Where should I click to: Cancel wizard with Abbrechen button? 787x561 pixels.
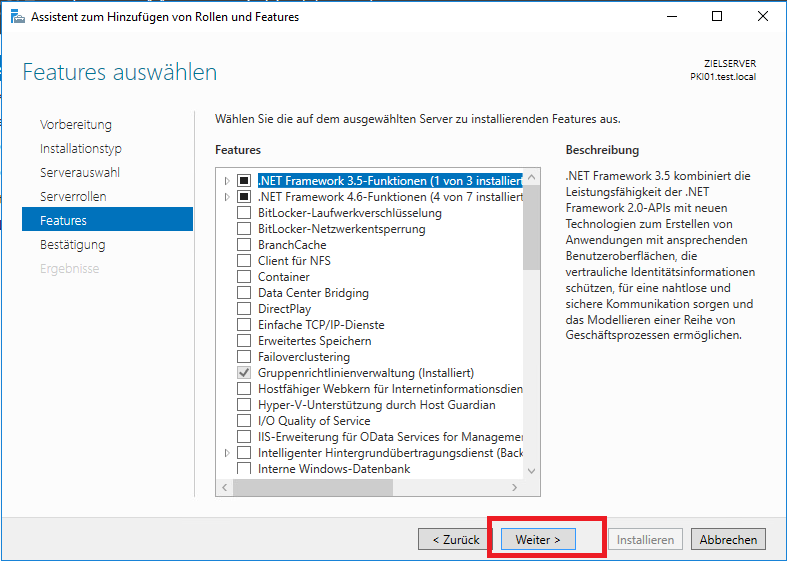coord(728,539)
